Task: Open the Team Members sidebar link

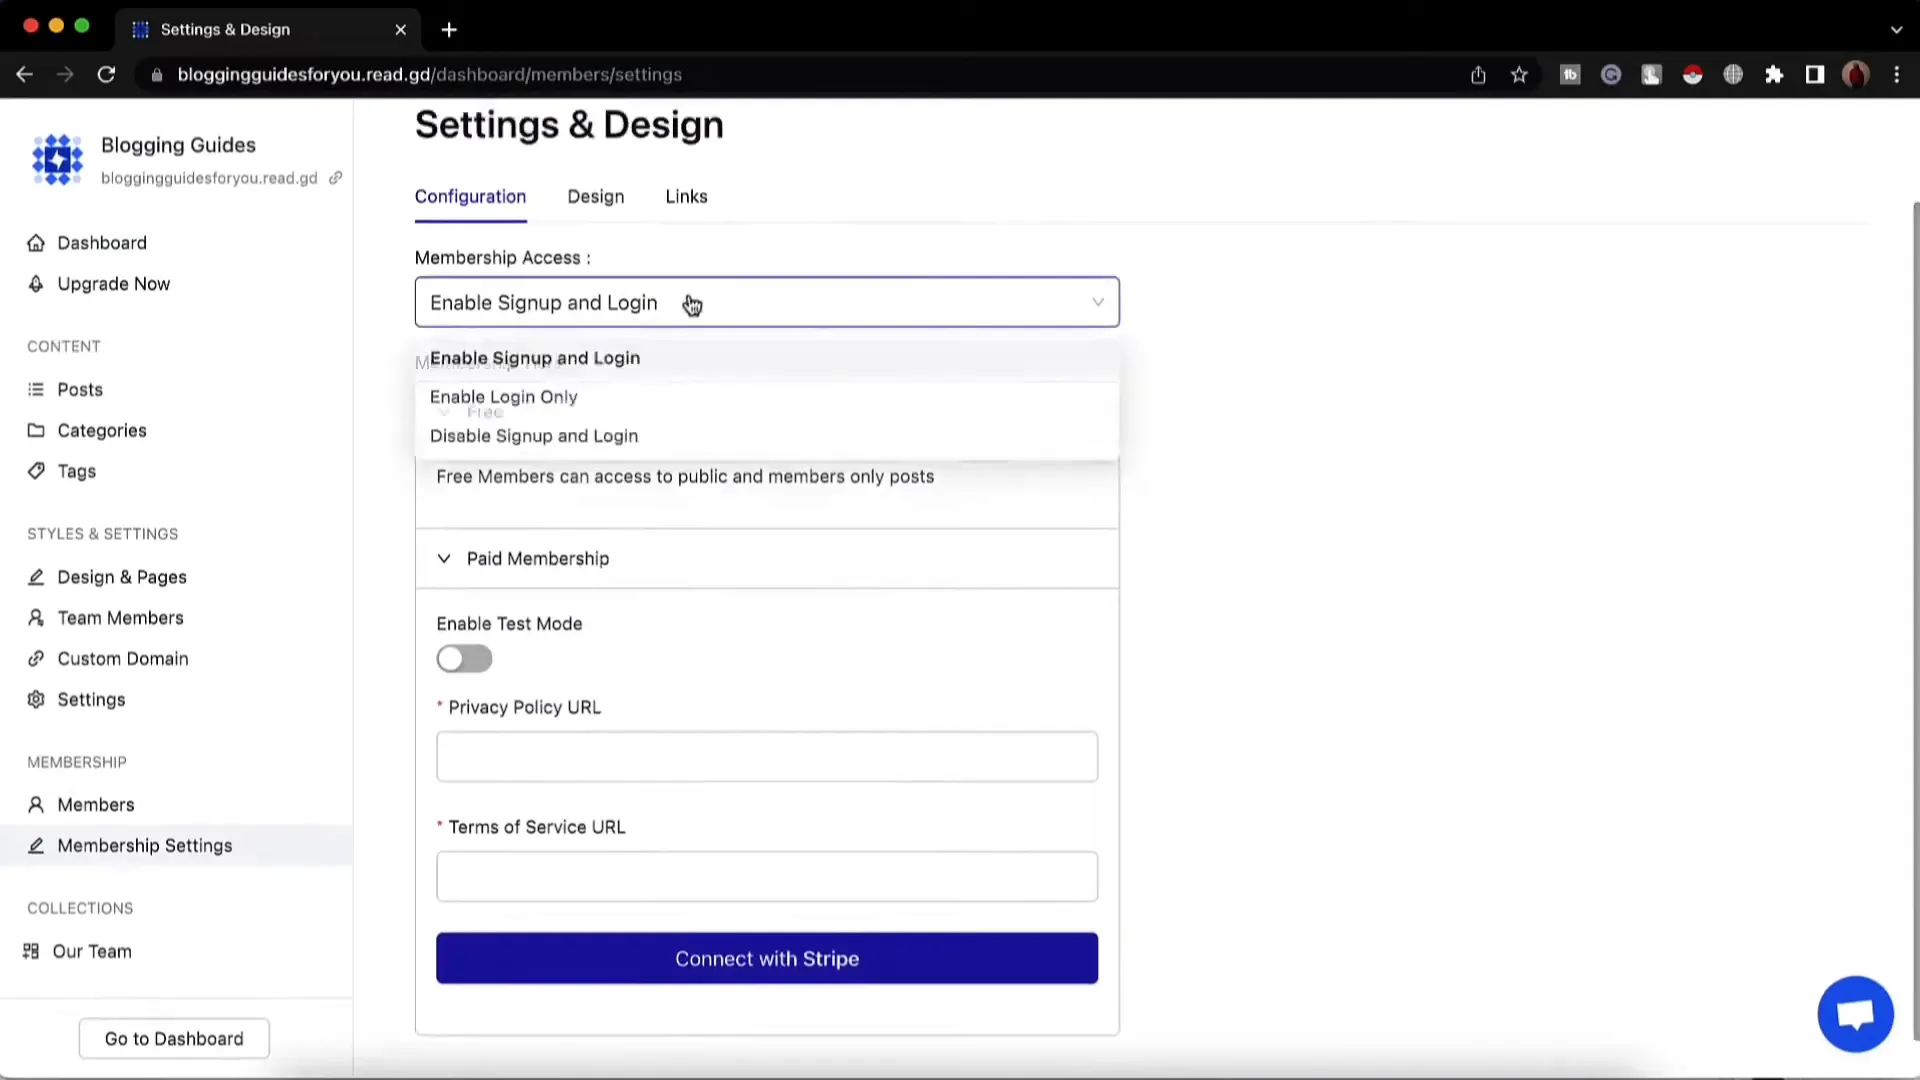Action: [120, 618]
